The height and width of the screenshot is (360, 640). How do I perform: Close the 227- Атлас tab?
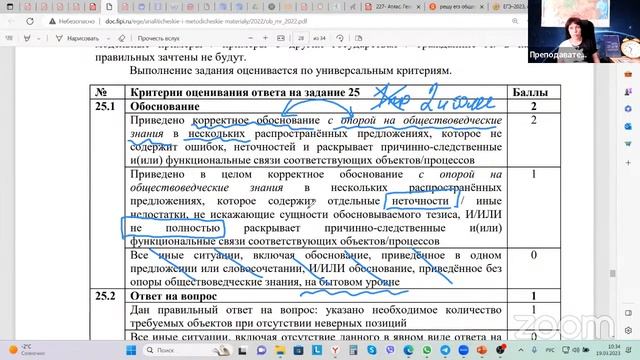point(418,7)
